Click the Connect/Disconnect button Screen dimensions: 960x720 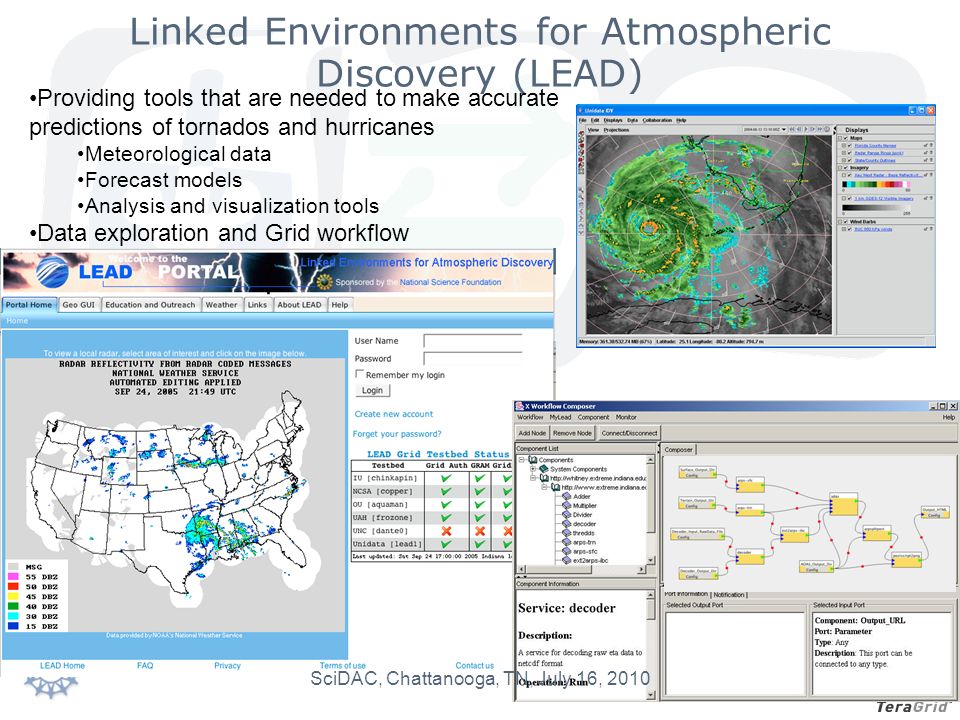[629, 433]
